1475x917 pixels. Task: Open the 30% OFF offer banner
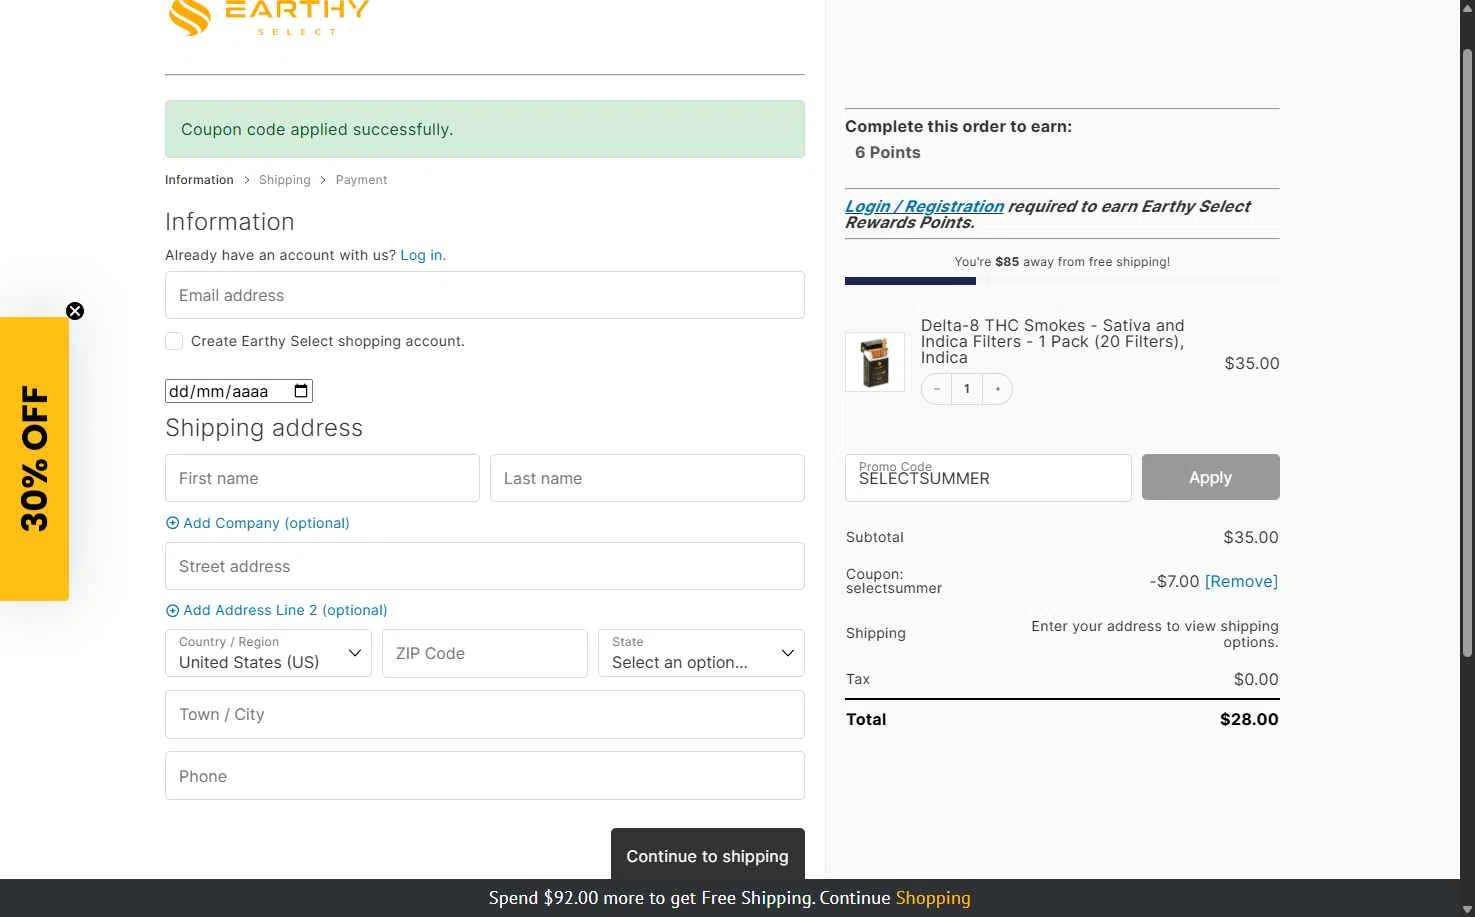[x=34, y=459]
